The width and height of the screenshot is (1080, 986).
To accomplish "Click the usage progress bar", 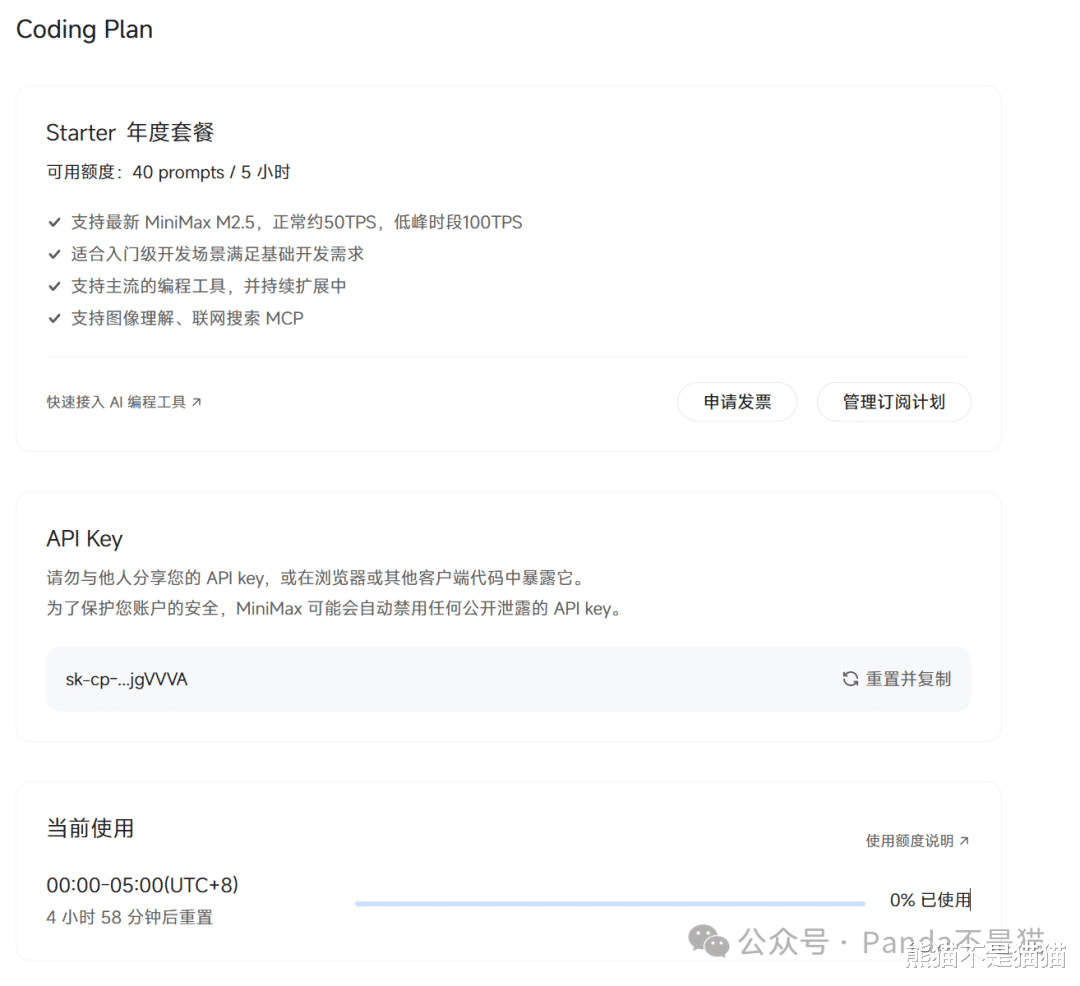I will point(610,903).
